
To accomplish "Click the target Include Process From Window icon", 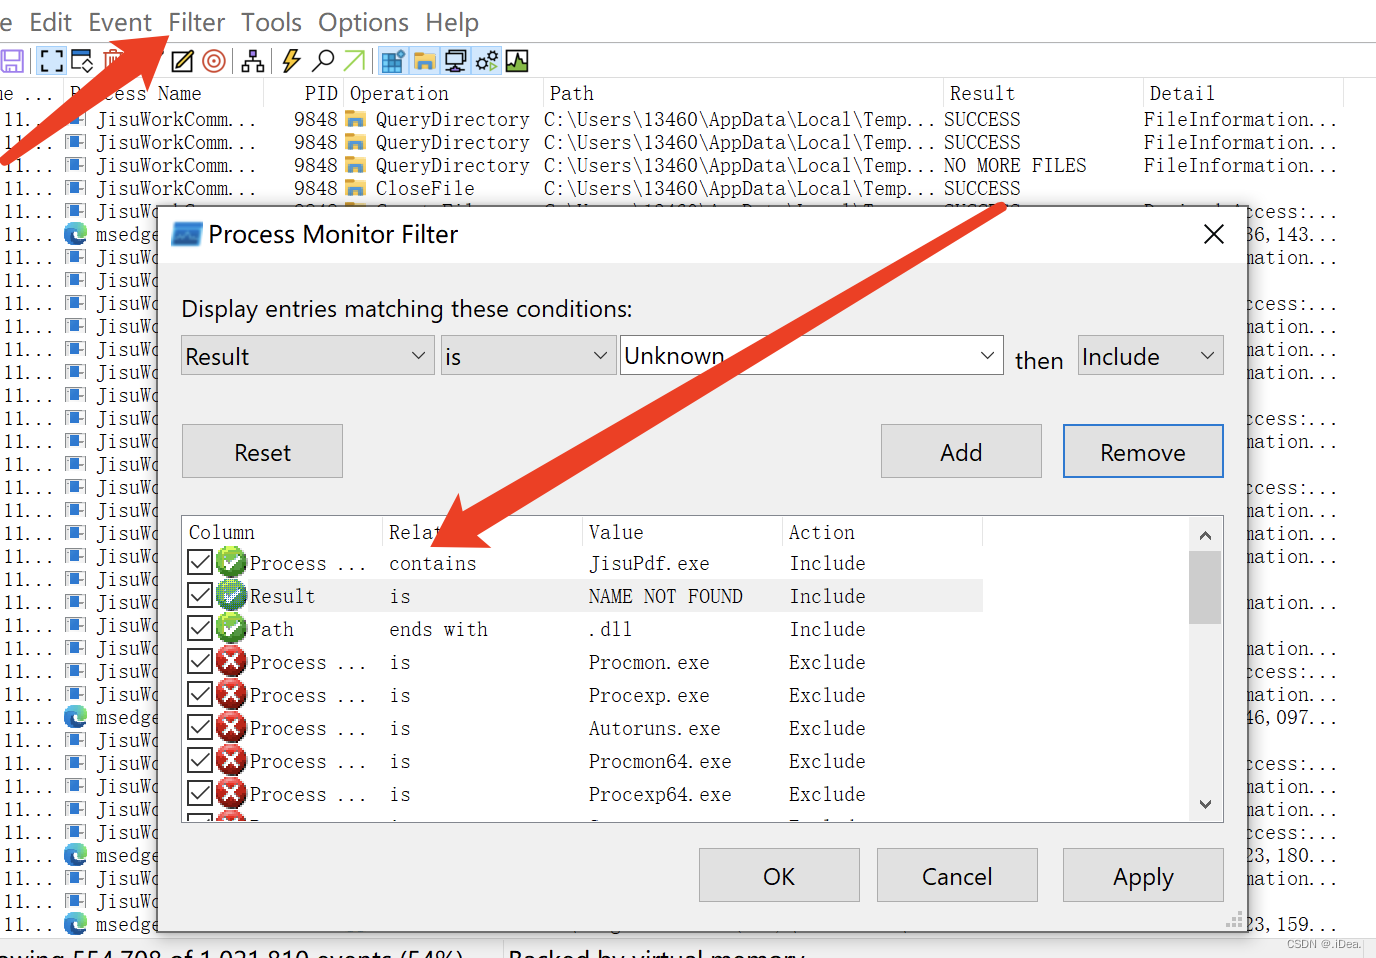I will pos(214,61).
